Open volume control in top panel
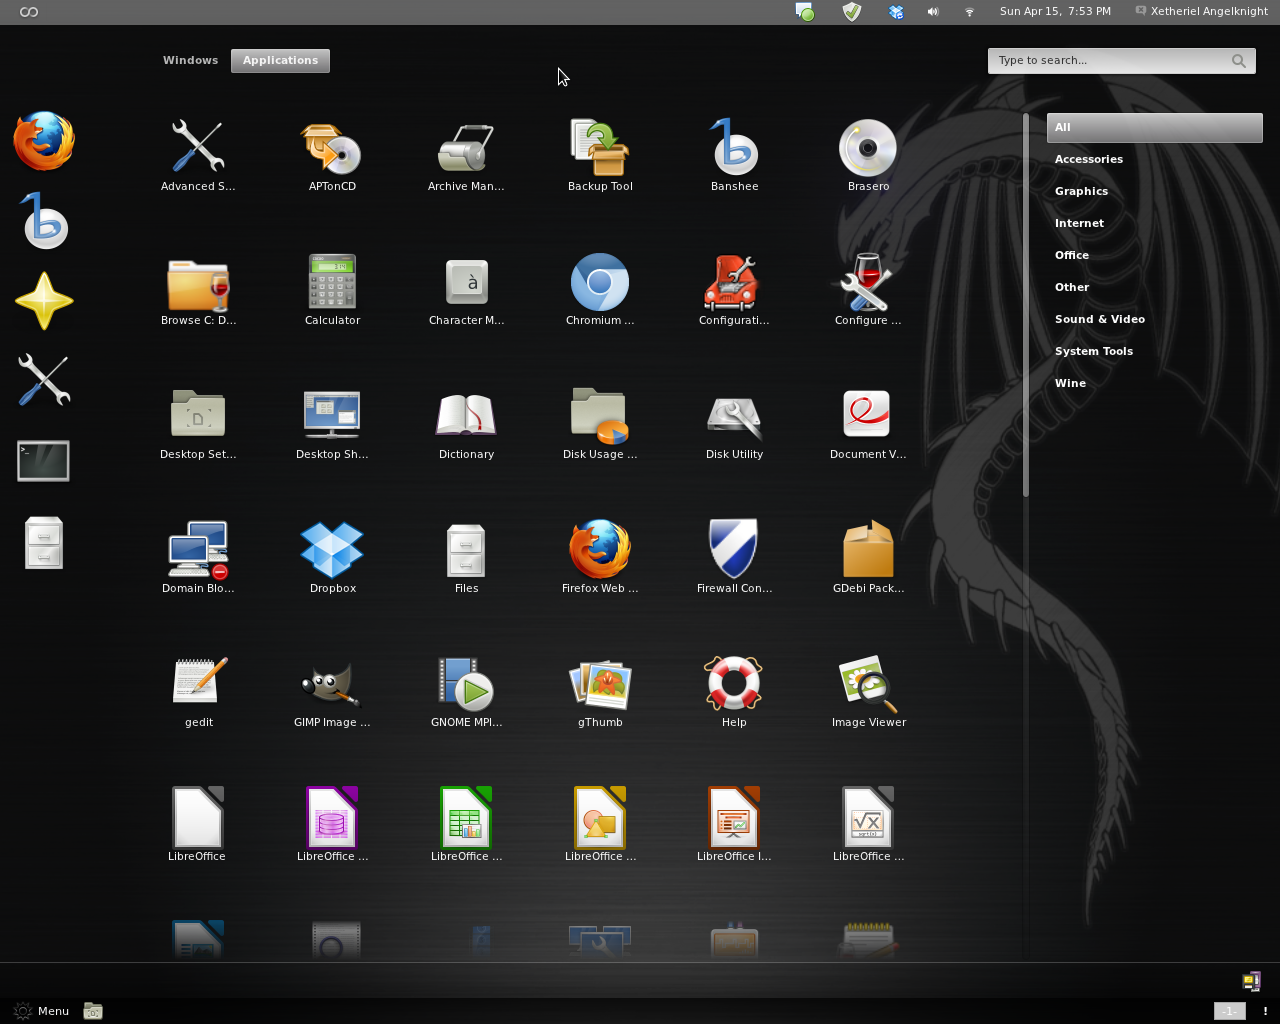The height and width of the screenshot is (1024, 1280). [933, 12]
